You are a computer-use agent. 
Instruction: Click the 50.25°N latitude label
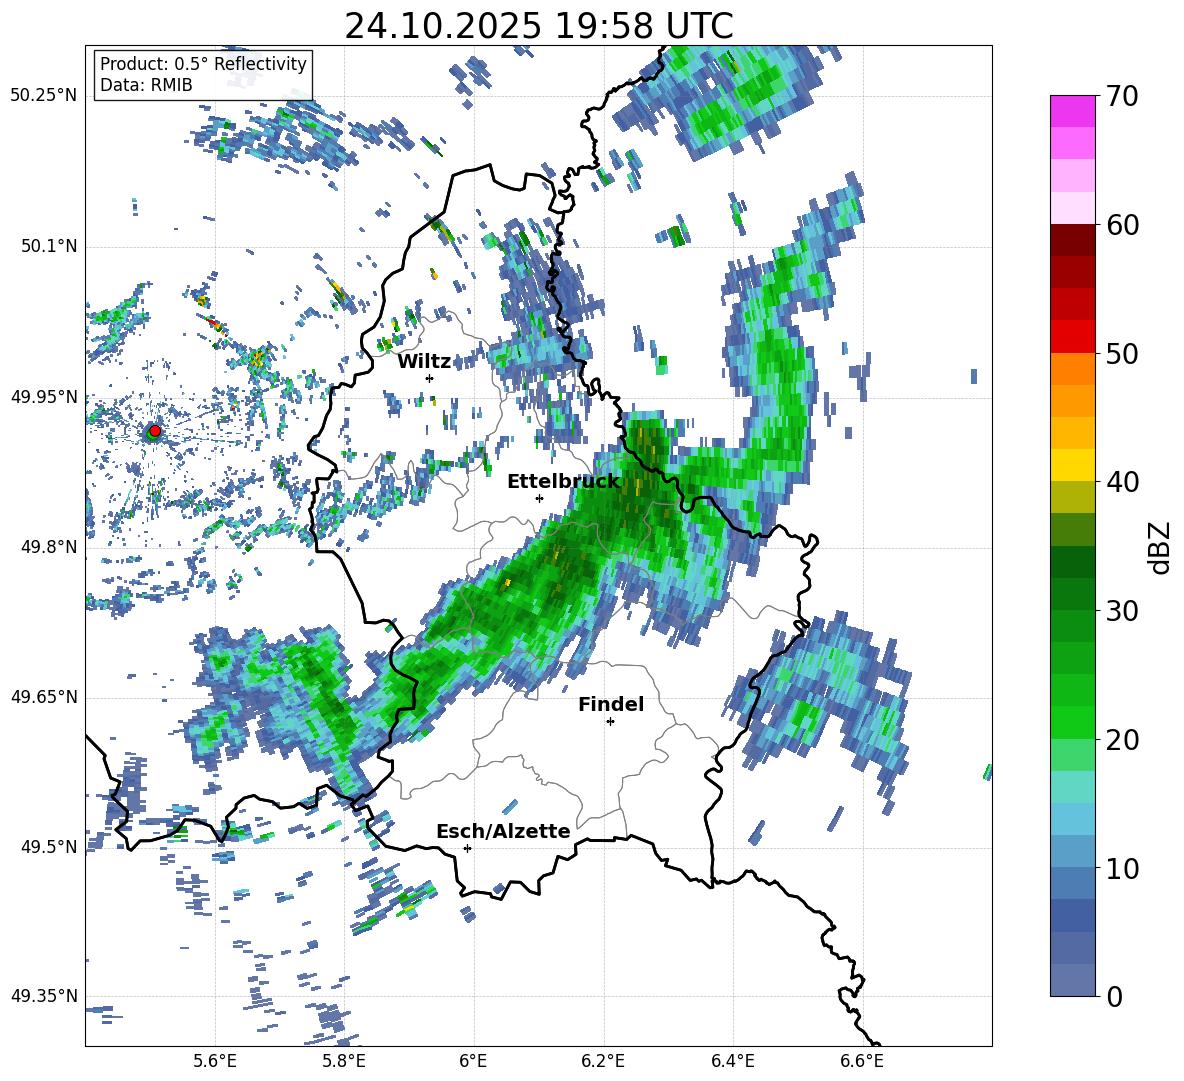[x=44, y=96]
